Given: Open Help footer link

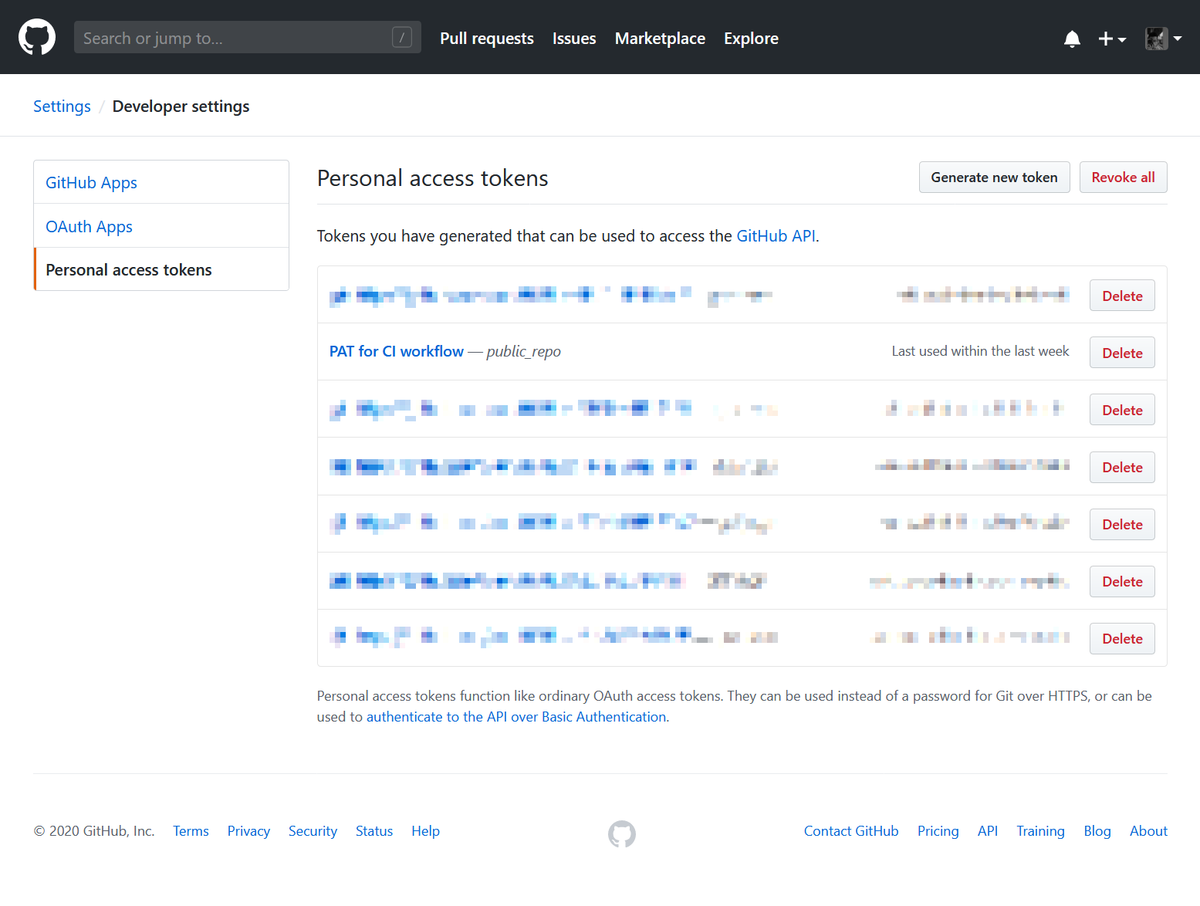Looking at the screenshot, I should point(426,831).
